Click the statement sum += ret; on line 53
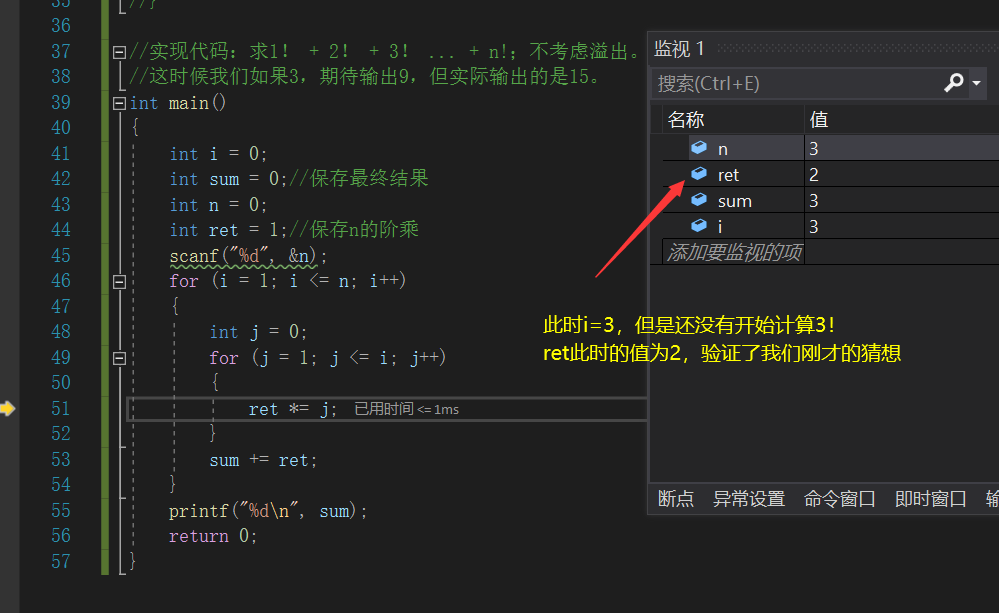This screenshot has width=999, height=613. (x=263, y=460)
